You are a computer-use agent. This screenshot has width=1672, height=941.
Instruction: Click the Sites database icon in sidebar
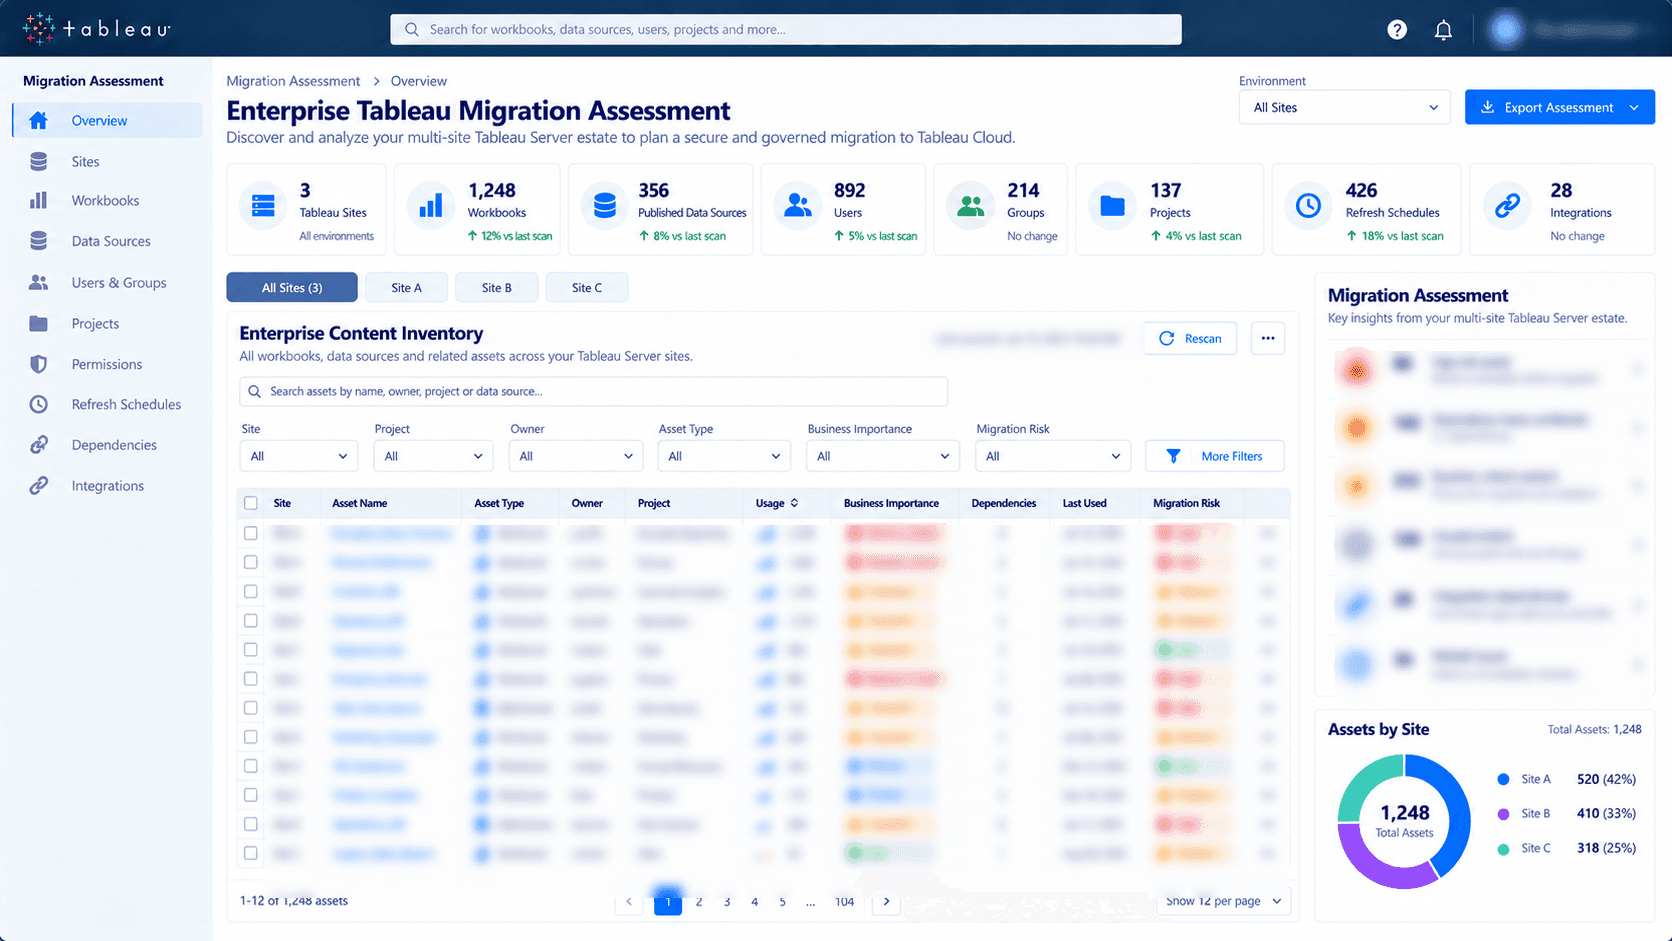(x=38, y=161)
